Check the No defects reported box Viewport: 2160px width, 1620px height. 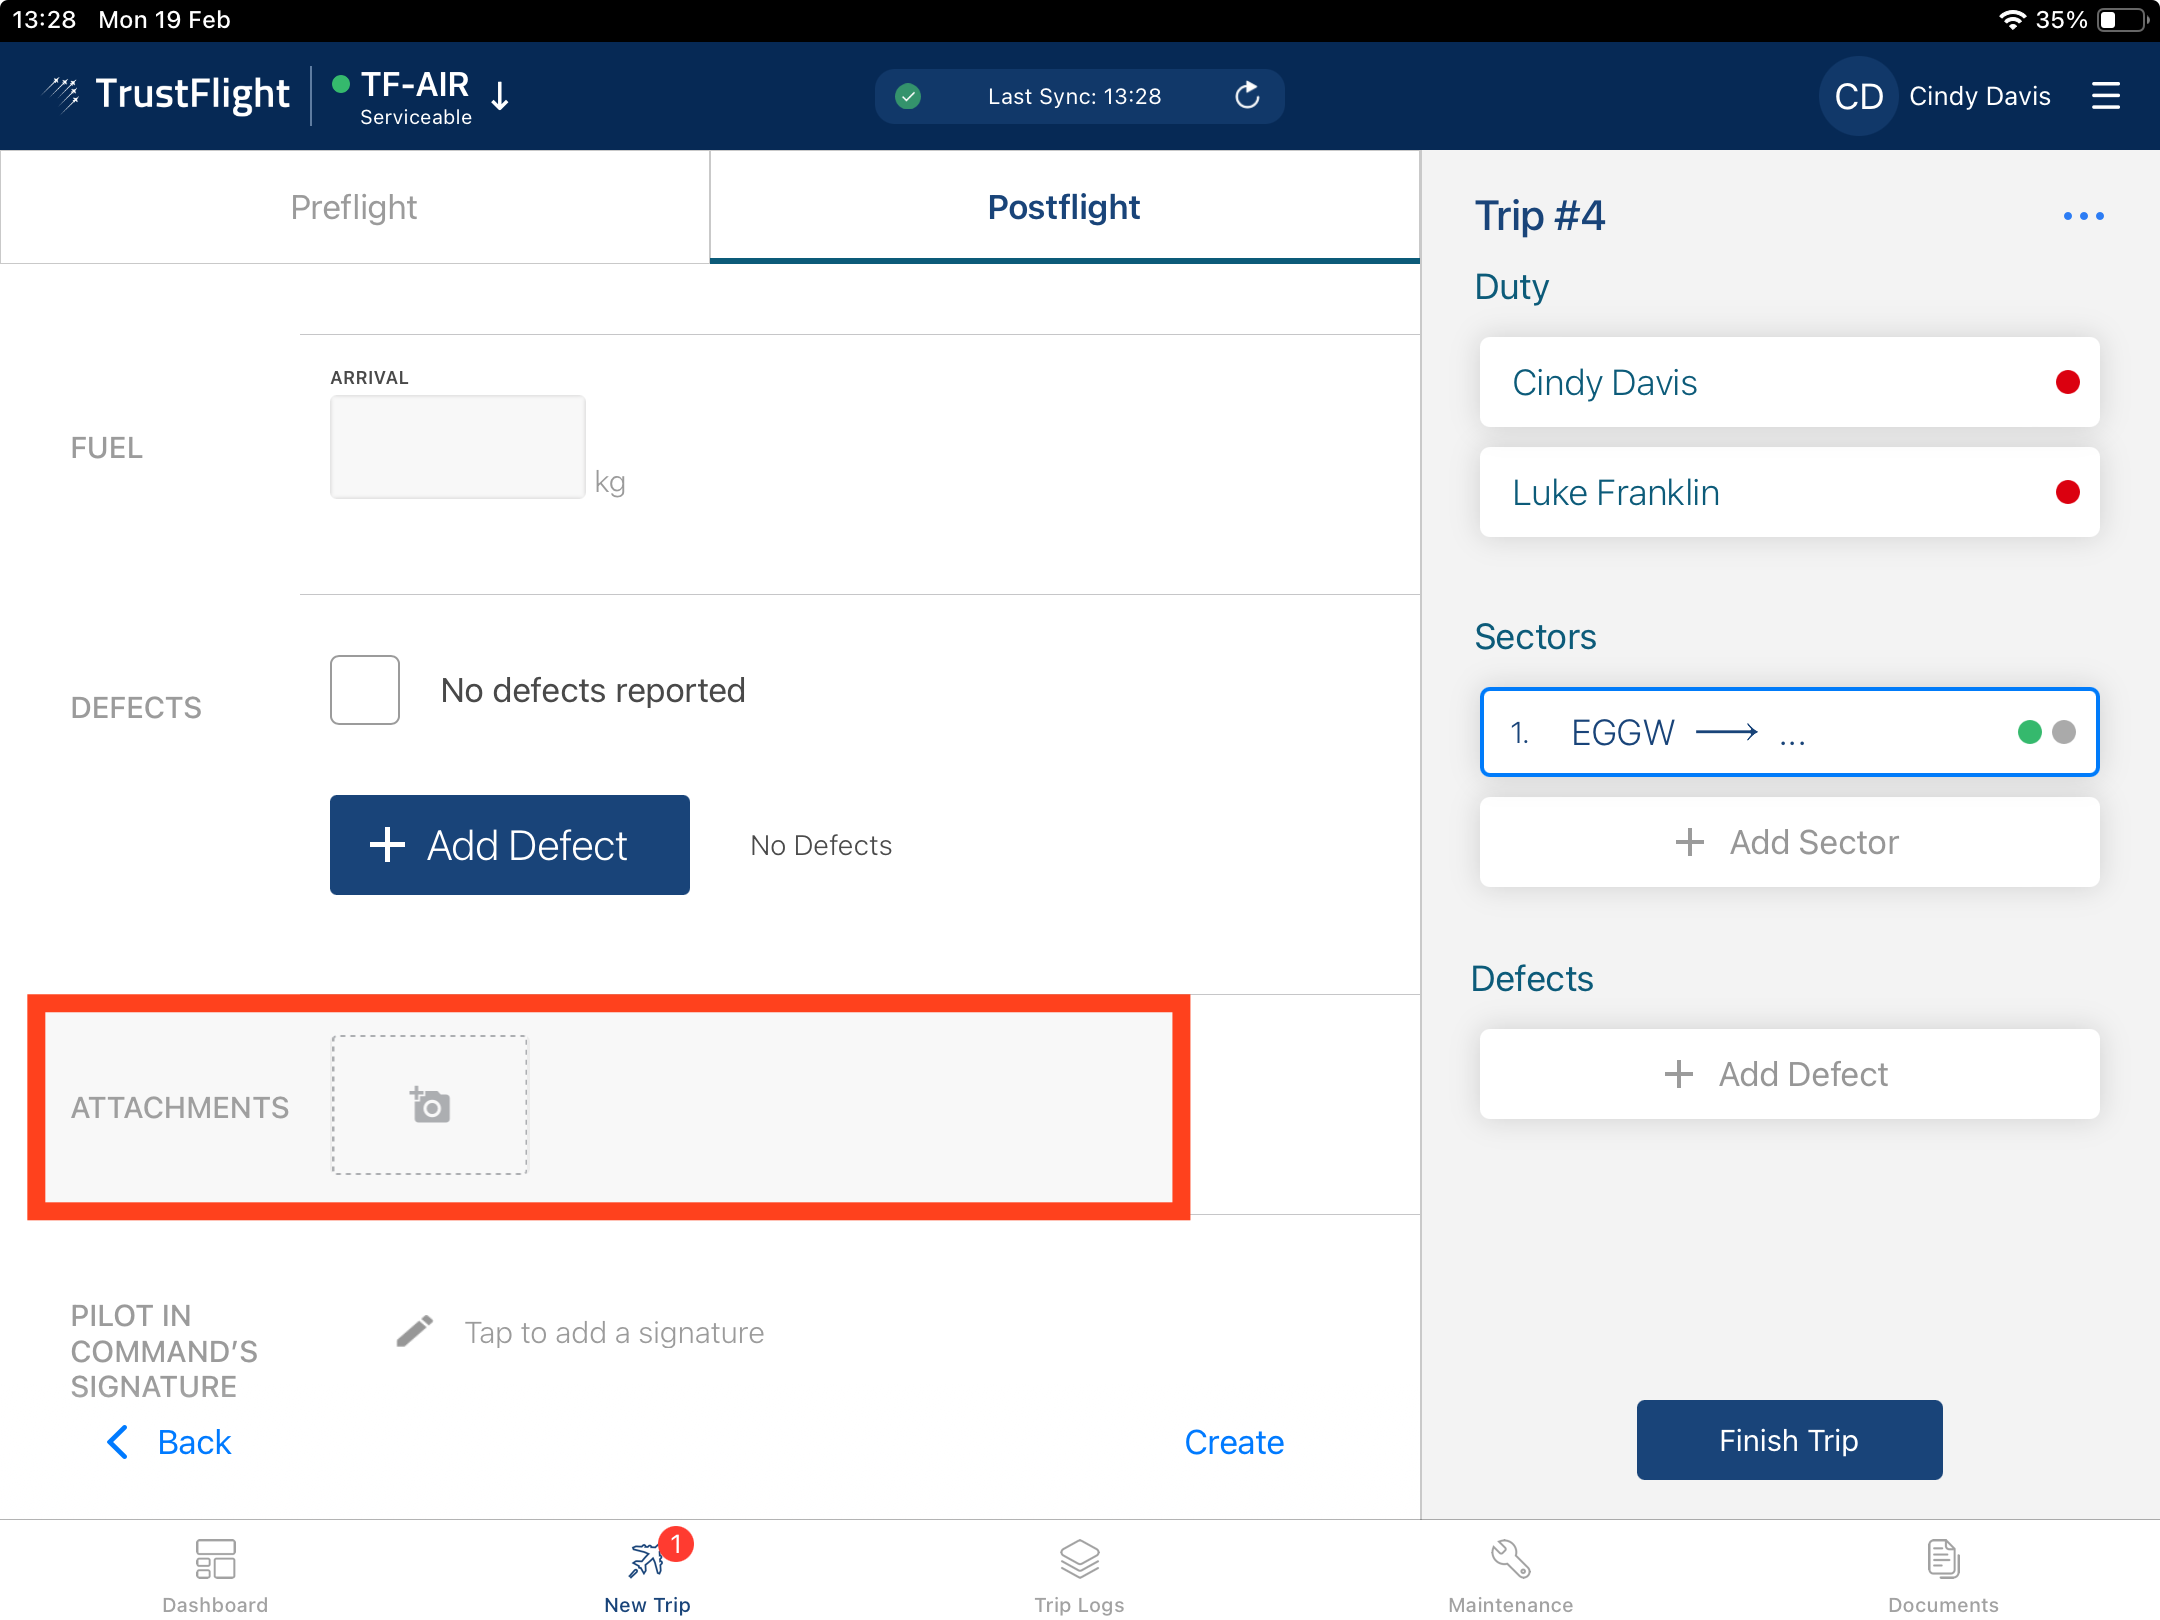click(x=365, y=690)
